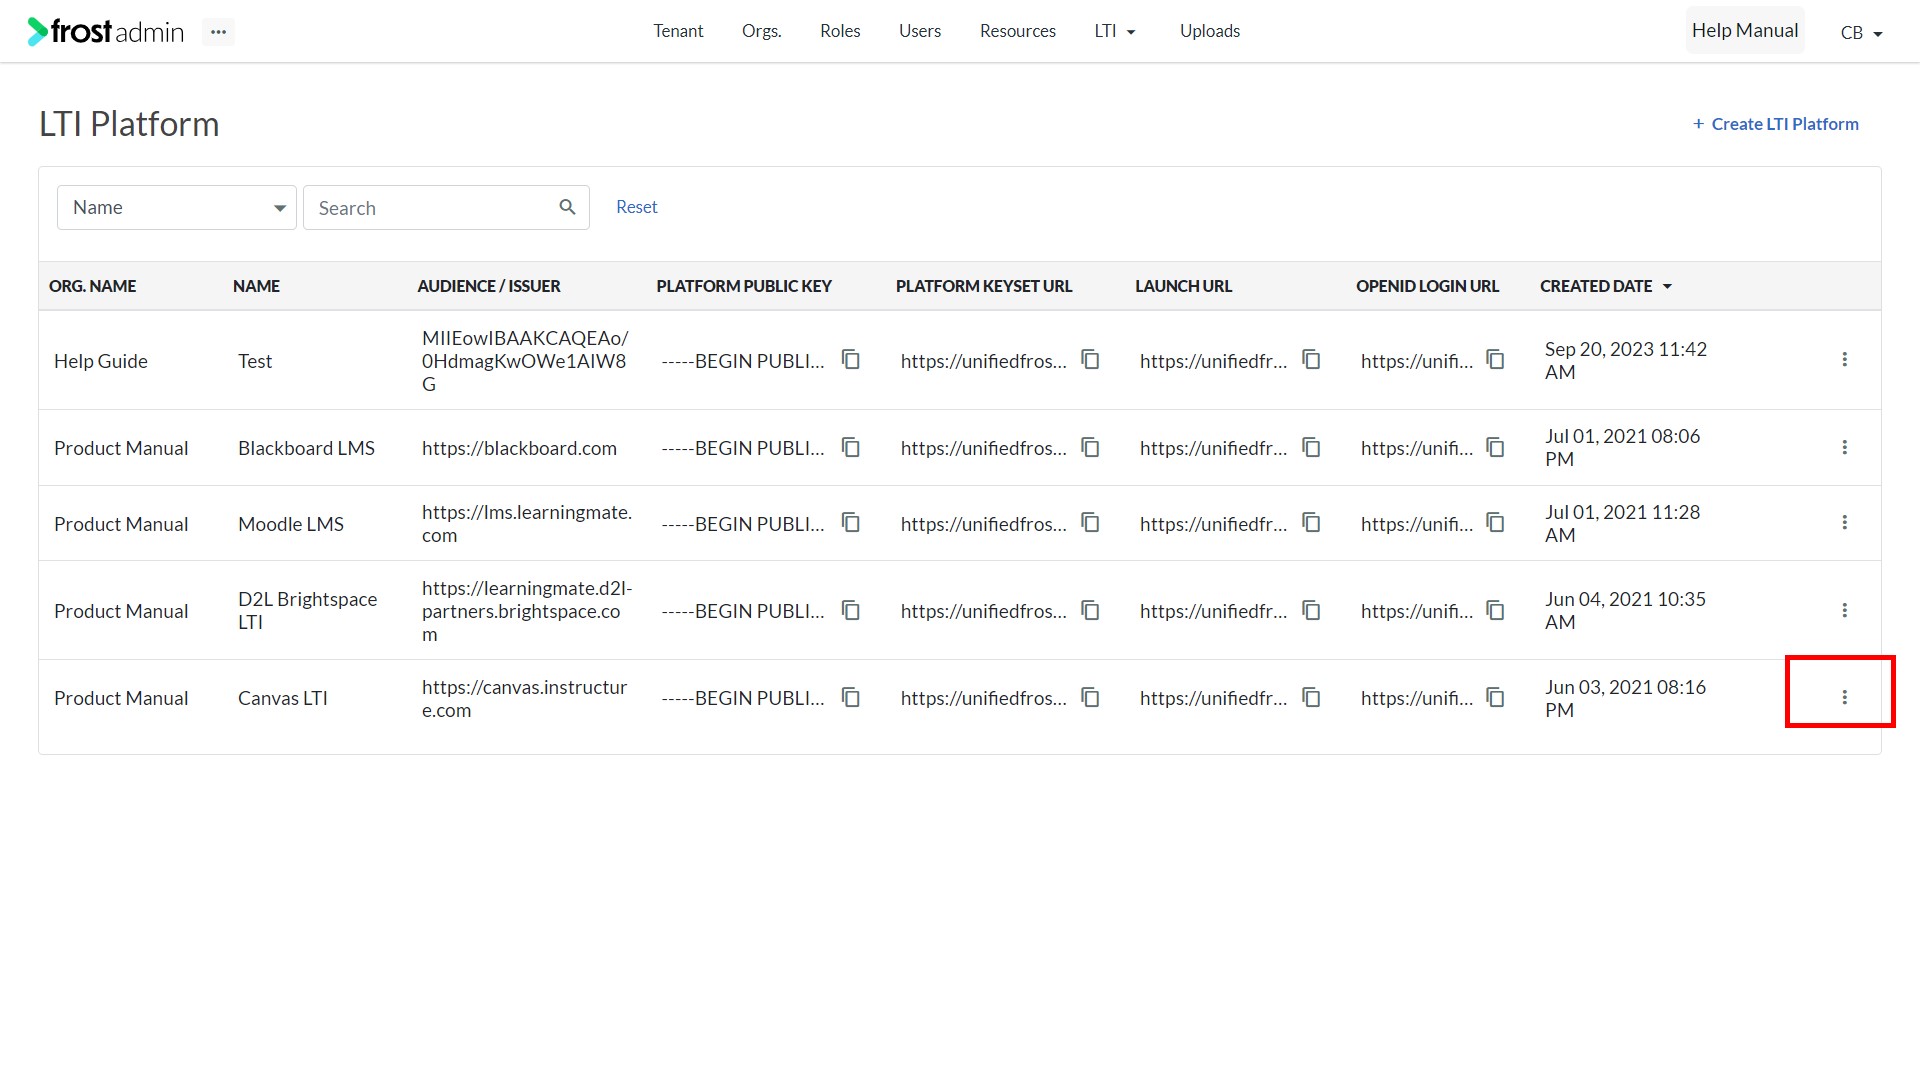
Task: Select the Jun 04, 2021 10:35 AM date
Action: [x=1626, y=610]
